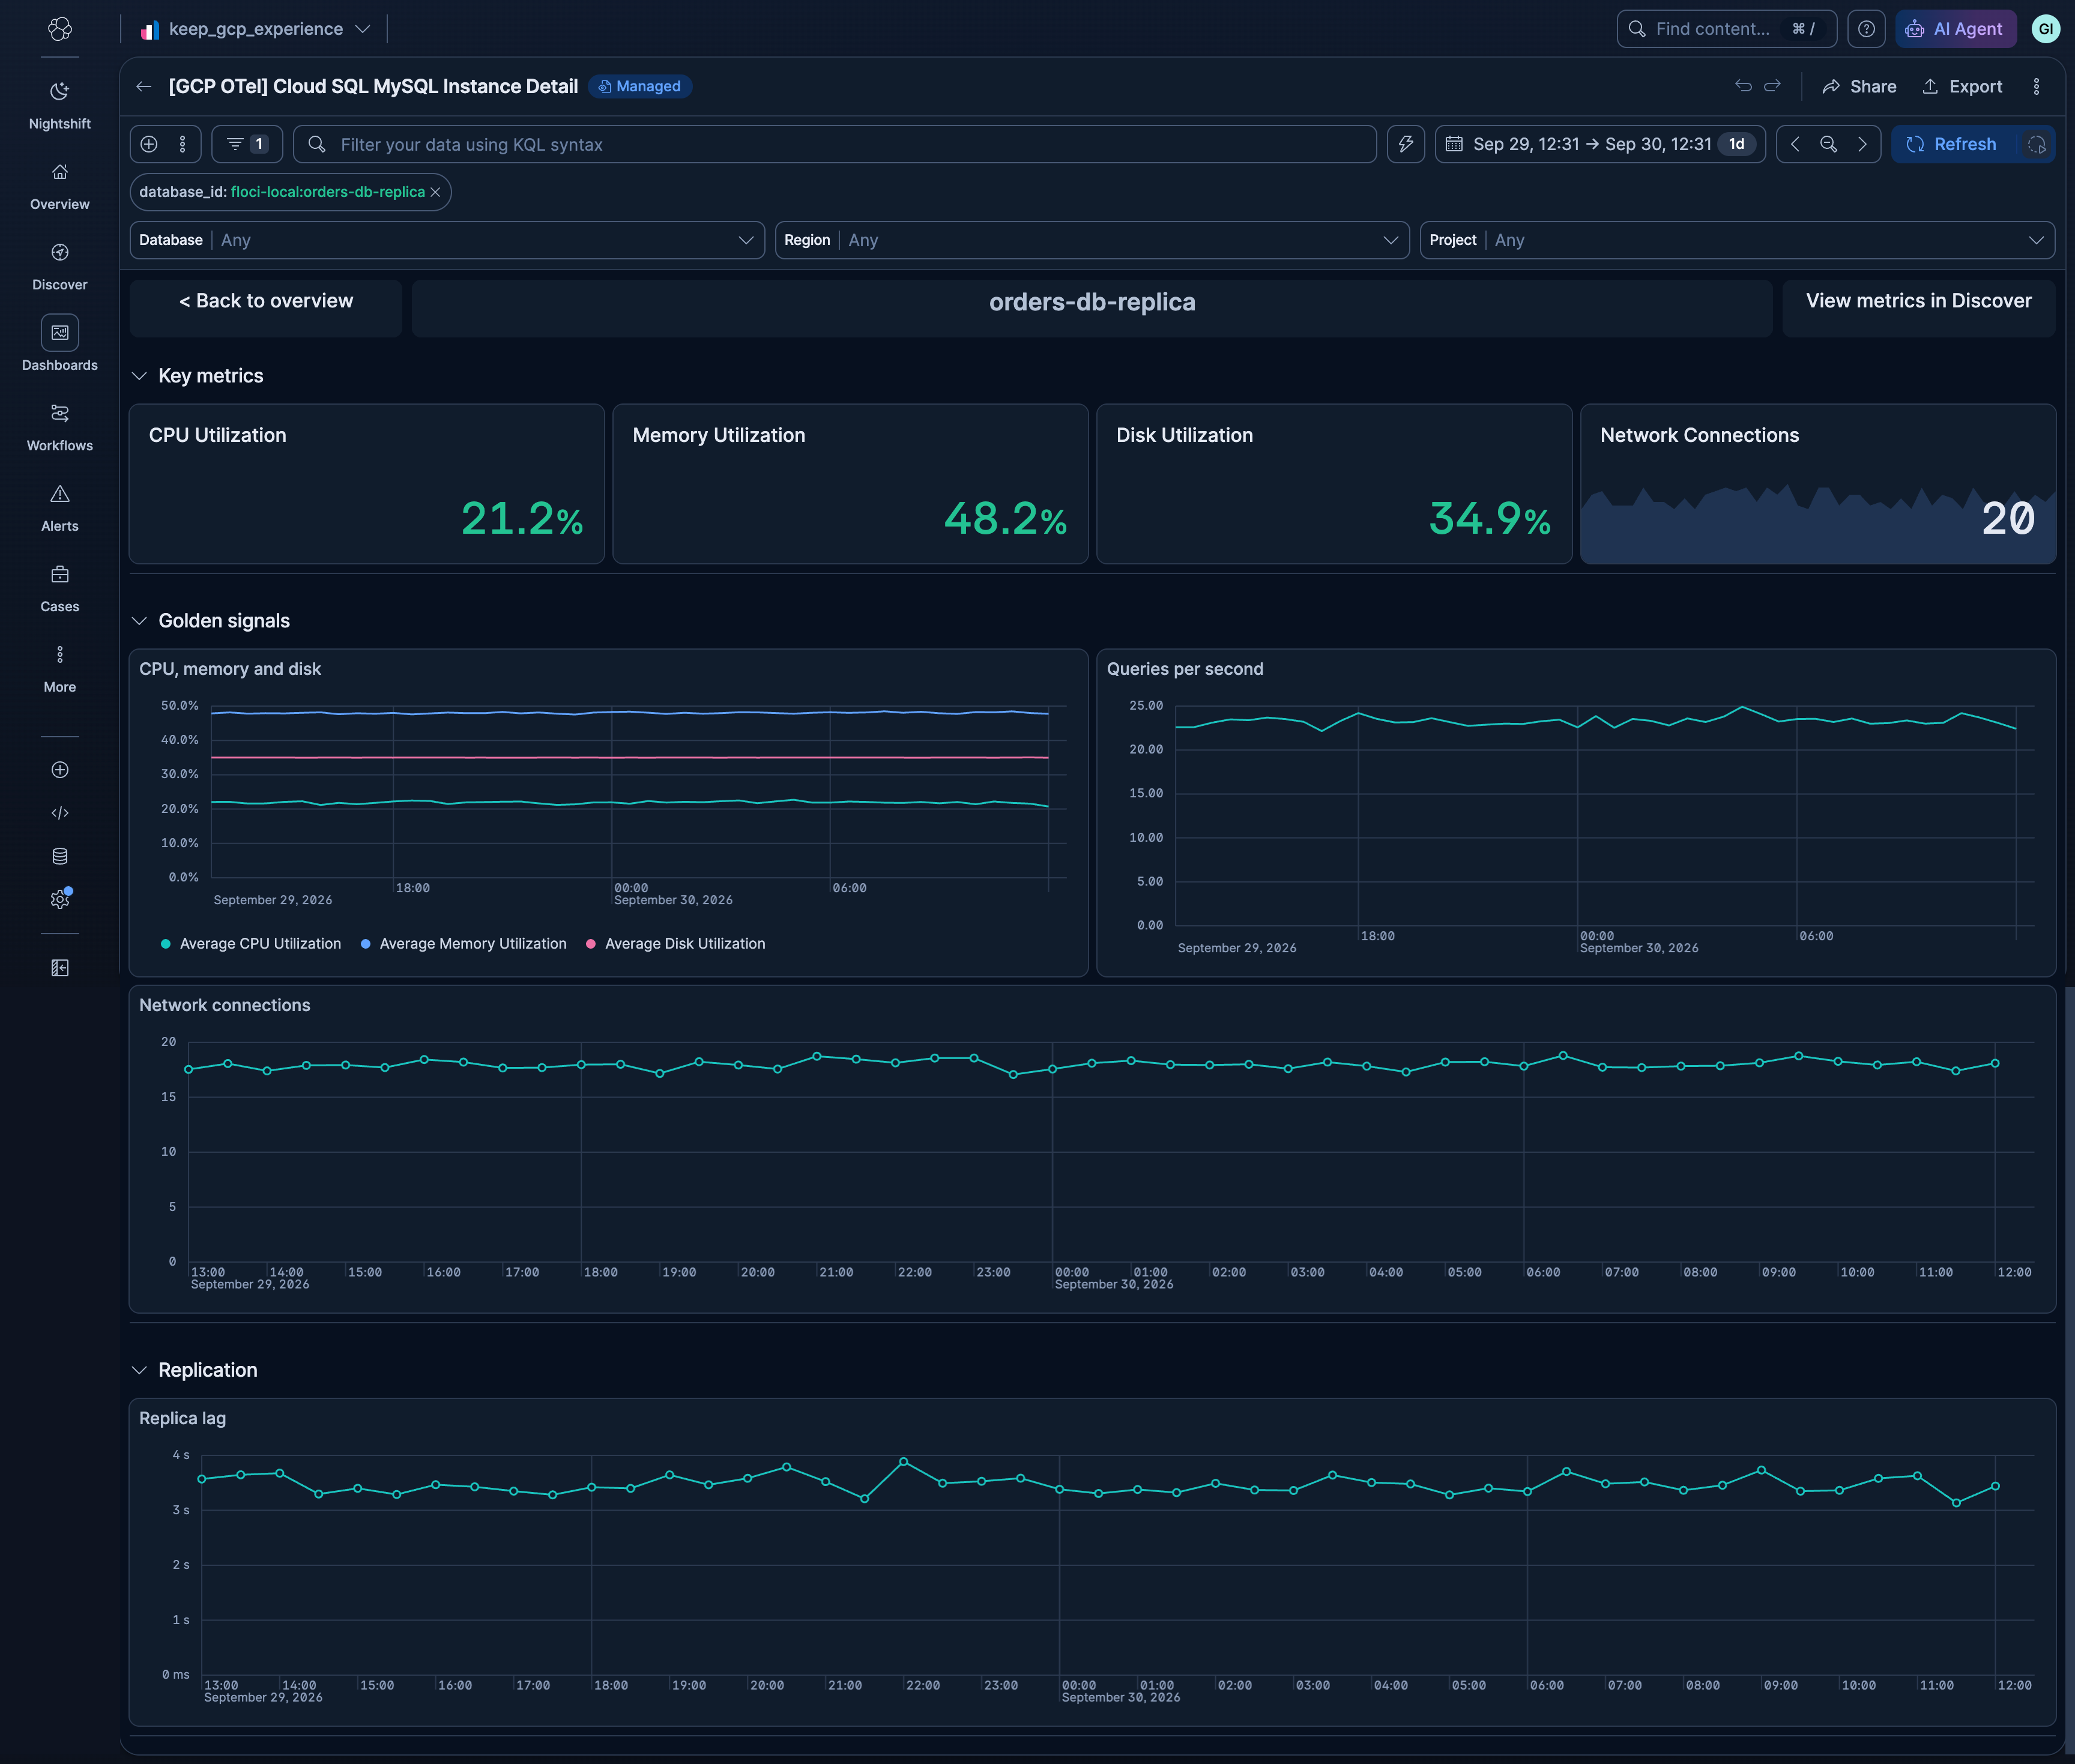Image resolution: width=2075 pixels, height=1764 pixels.
Task: Zoom out the time range
Action: [1828, 144]
